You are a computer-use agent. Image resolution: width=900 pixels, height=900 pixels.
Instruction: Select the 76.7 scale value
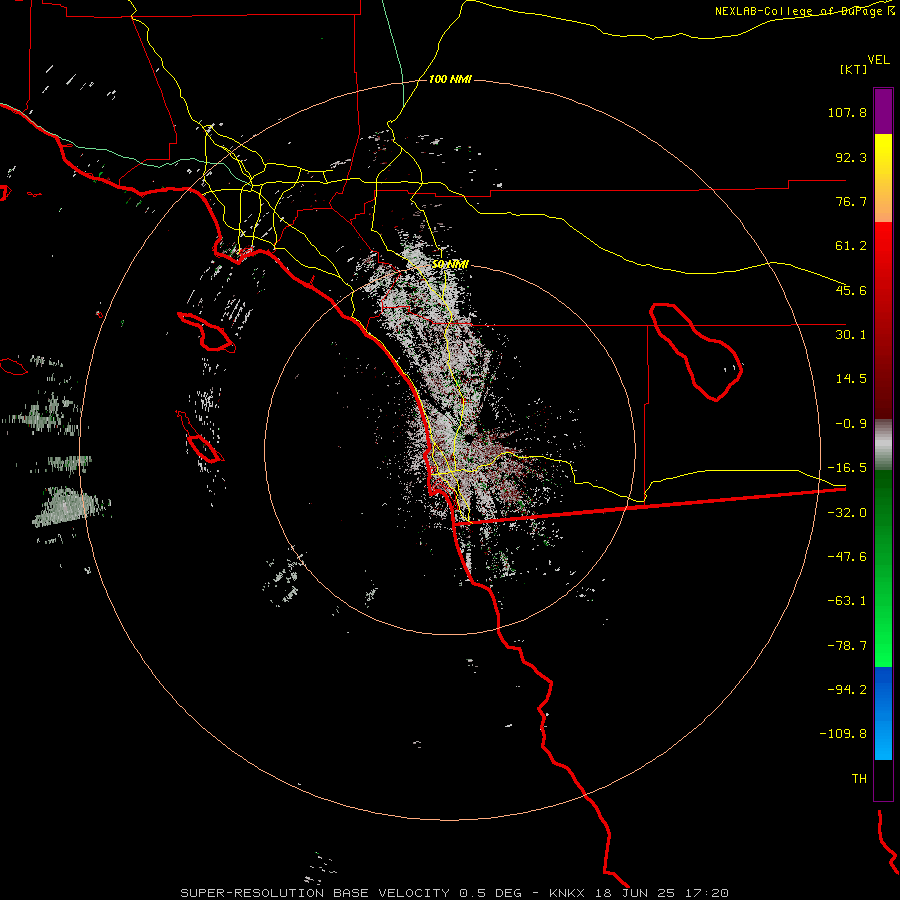(851, 201)
